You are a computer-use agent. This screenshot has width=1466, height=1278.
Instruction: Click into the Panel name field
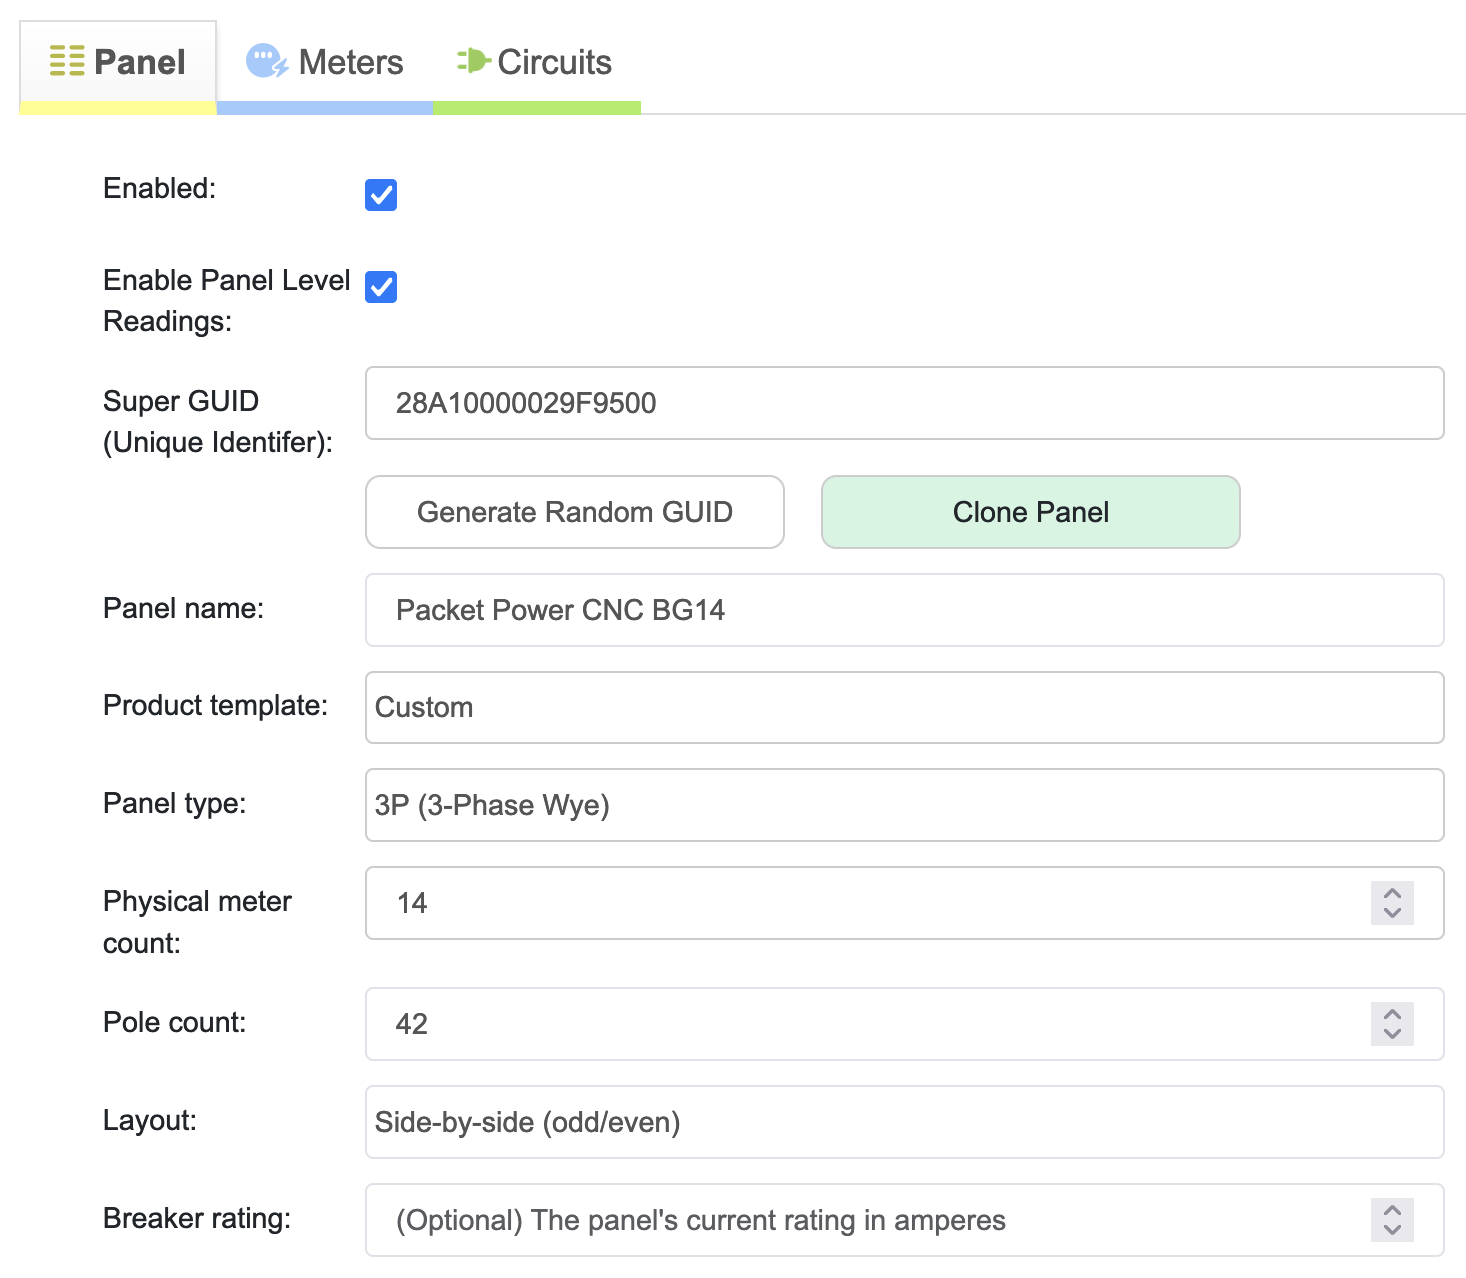click(x=904, y=610)
